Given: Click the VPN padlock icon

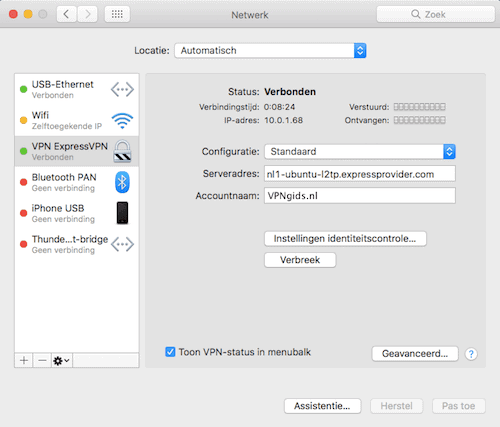Looking at the screenshot, I should pos(122,151).
